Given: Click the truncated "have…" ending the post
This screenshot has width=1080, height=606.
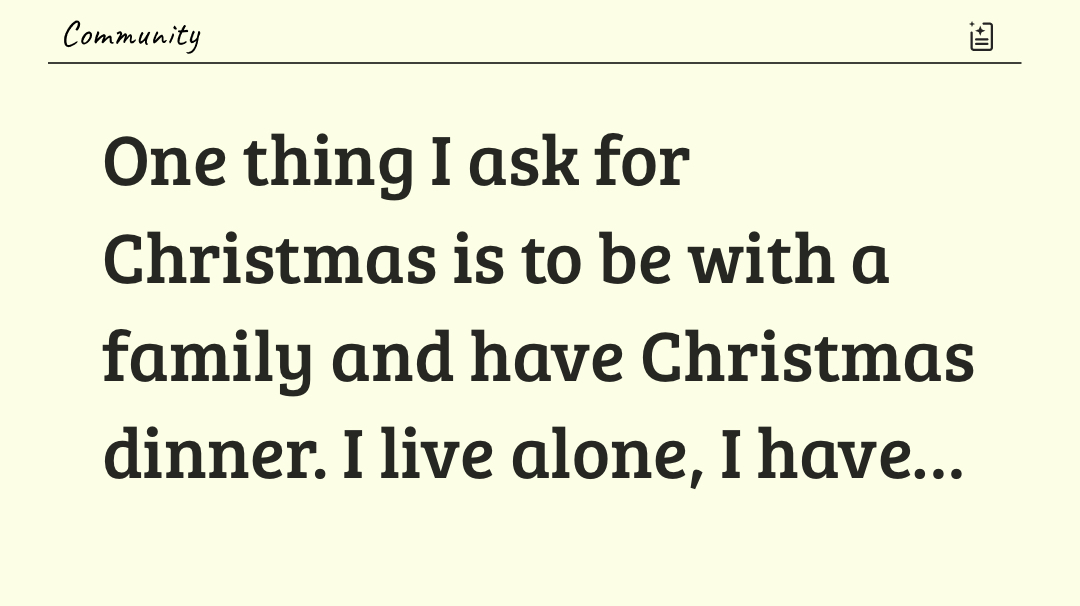Looking at the screenshot, I should click(860, 453).
